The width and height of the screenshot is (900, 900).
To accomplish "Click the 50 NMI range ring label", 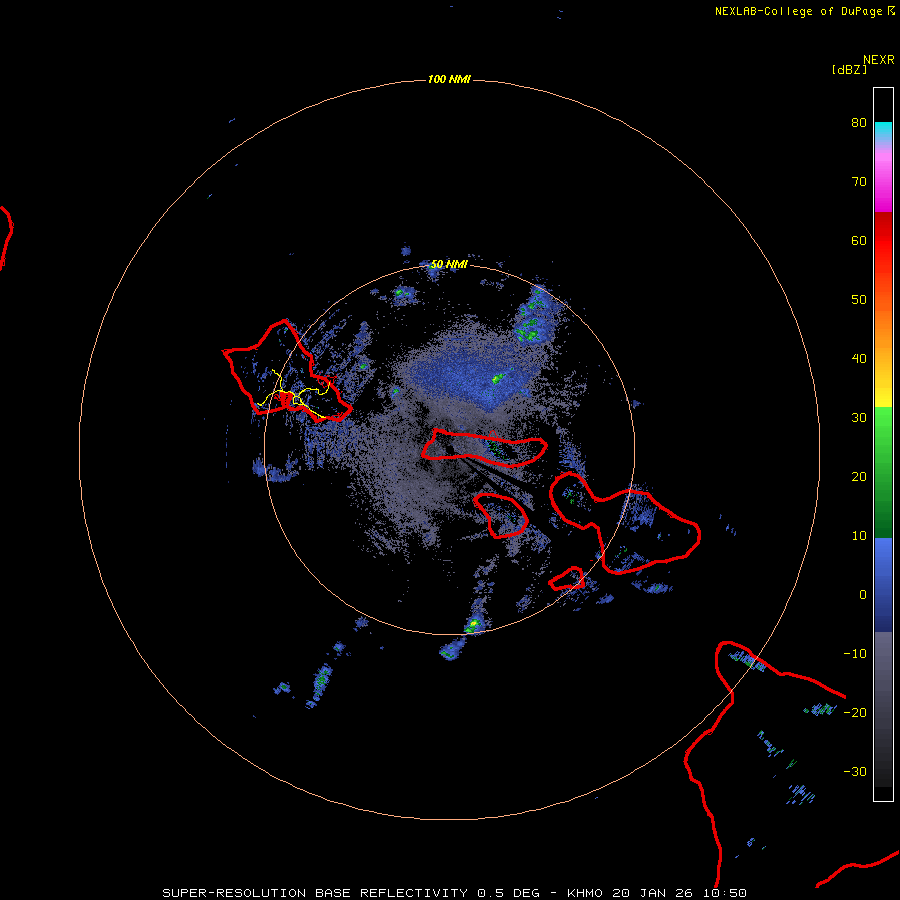I will [x=449, y=264].
